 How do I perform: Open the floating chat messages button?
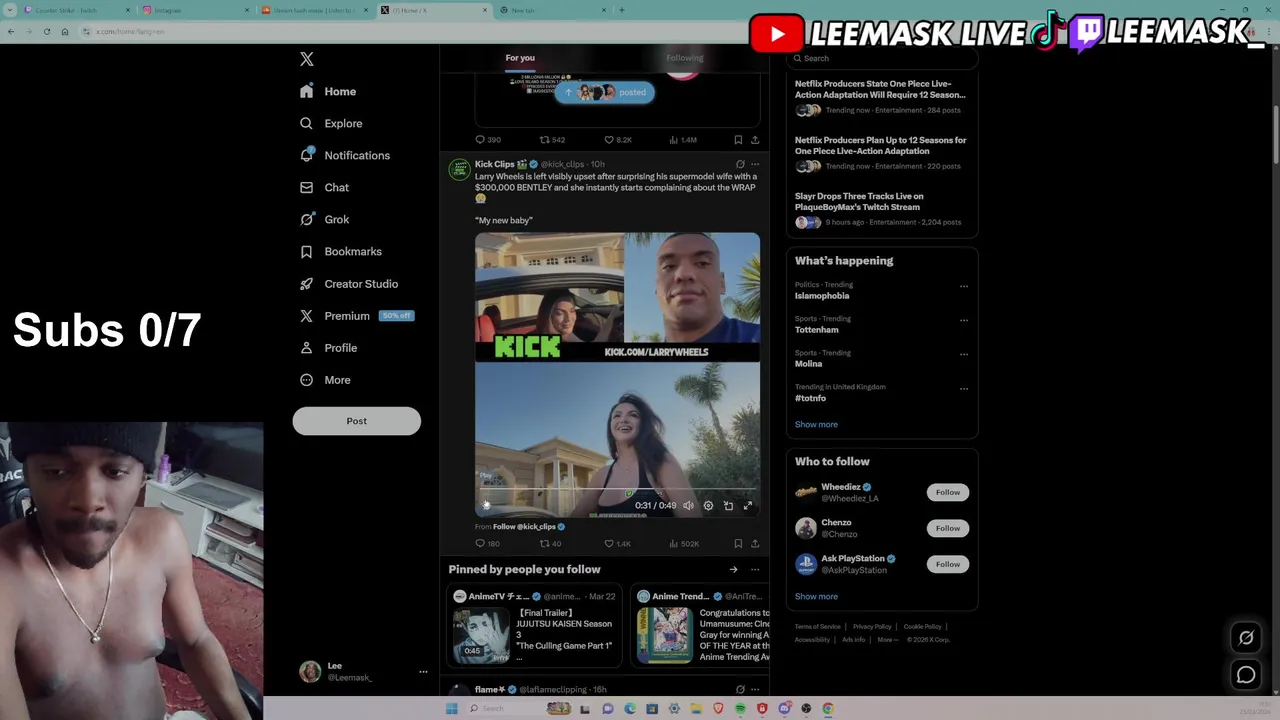point(1246,675)
